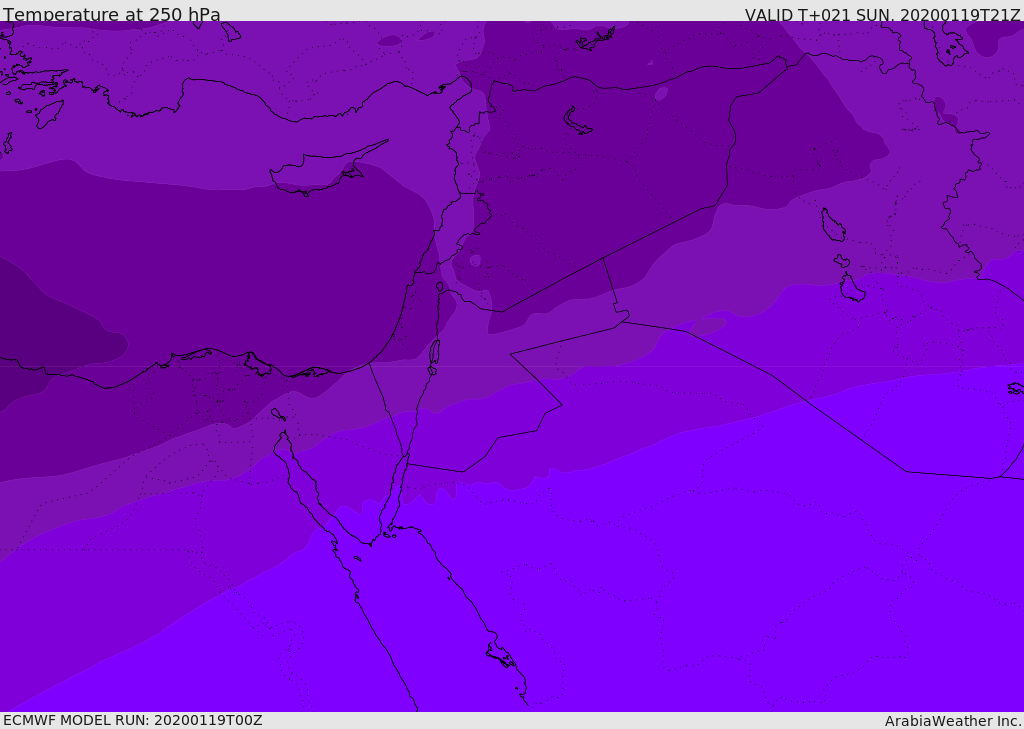
Task: Click the 'Temperature at 250 hPa' title
Action: [112, 14]
